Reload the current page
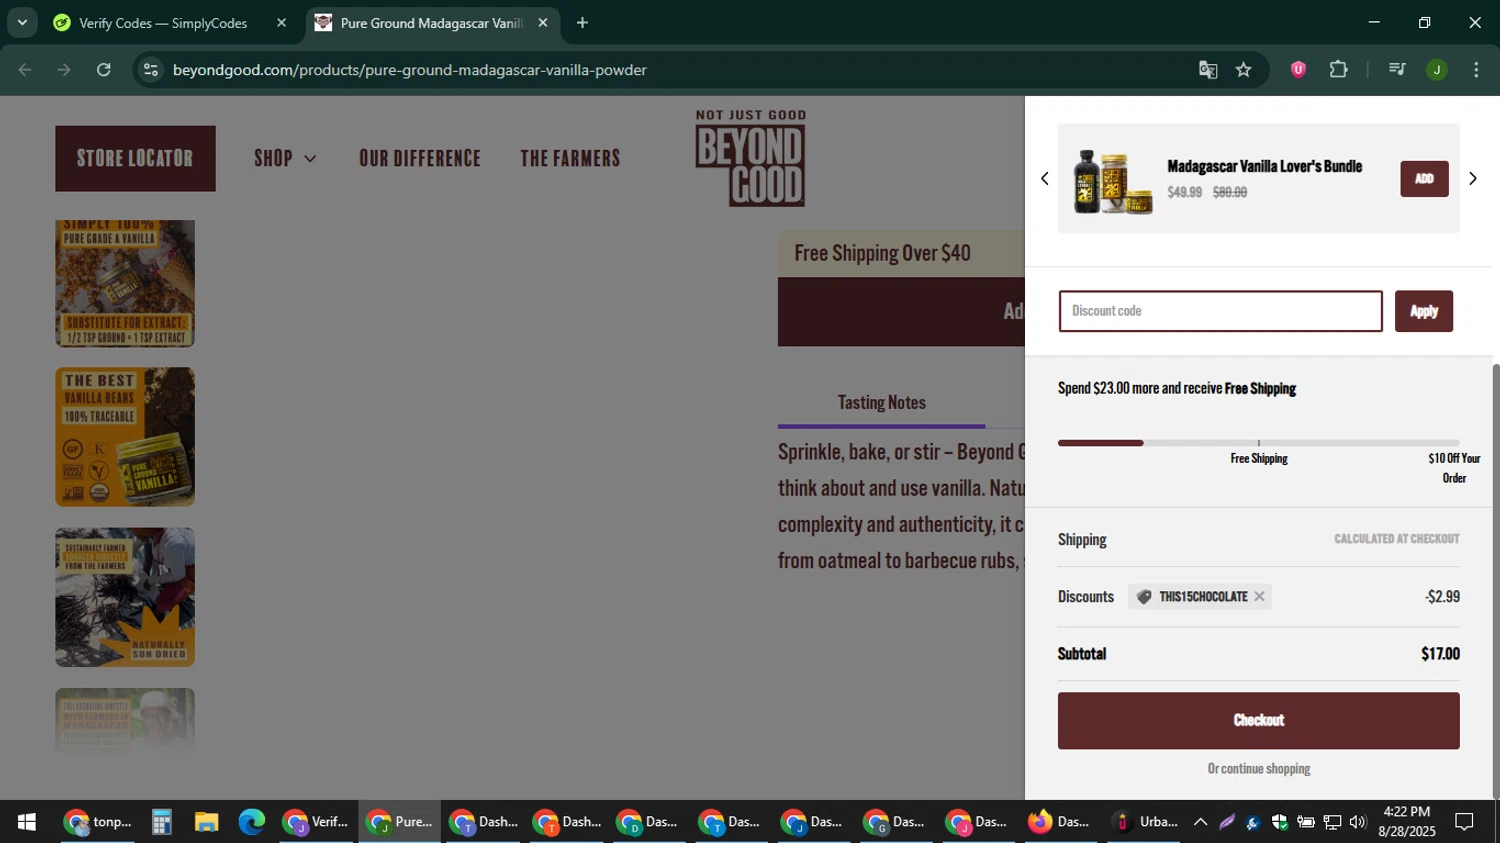The height and width of the screenshot is (843, 1500). tap(104, 70)
